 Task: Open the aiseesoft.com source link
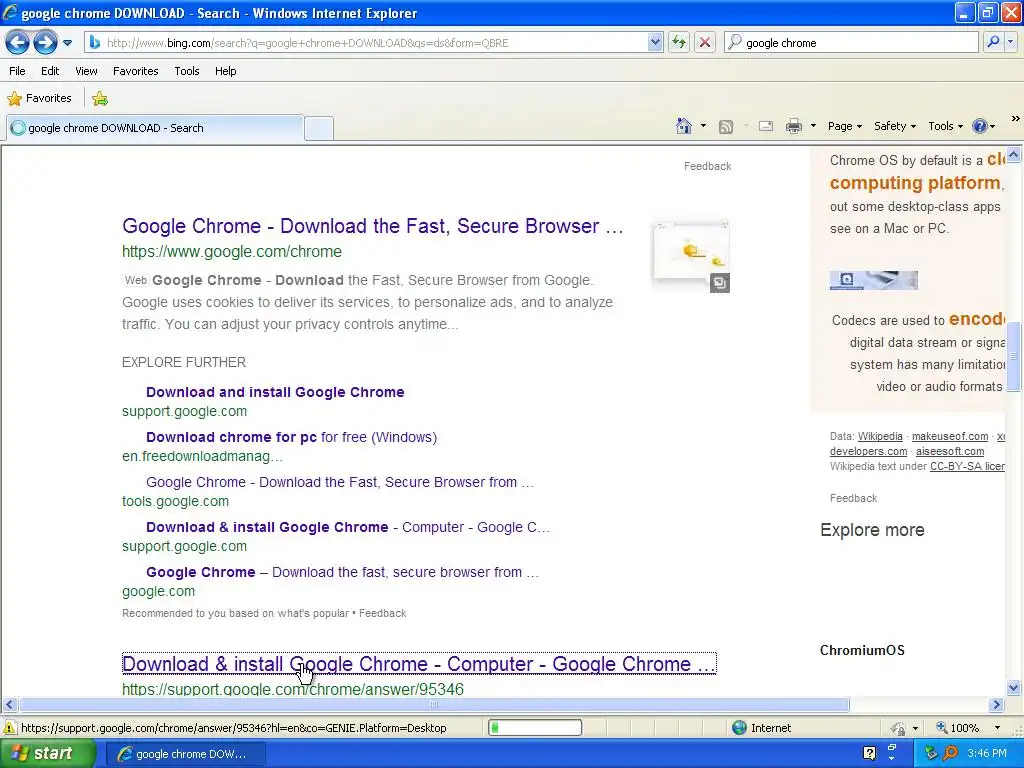click(950, 451)
